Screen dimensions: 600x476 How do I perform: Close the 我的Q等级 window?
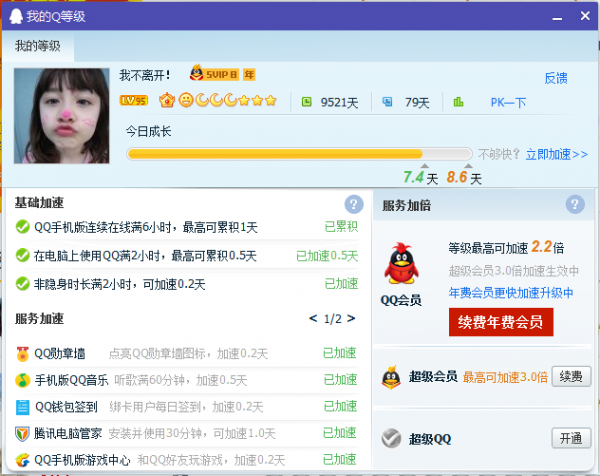pos(585,16)
